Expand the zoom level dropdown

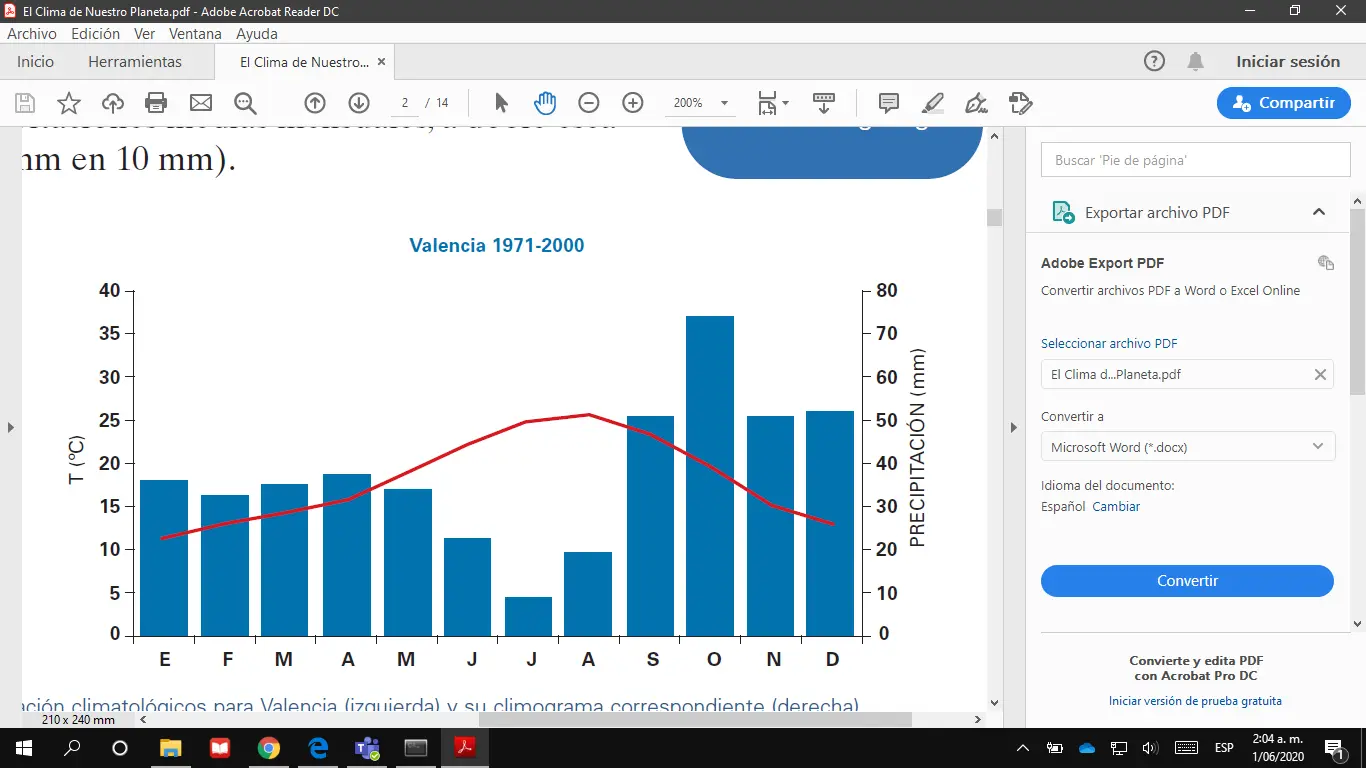(723, 102)
